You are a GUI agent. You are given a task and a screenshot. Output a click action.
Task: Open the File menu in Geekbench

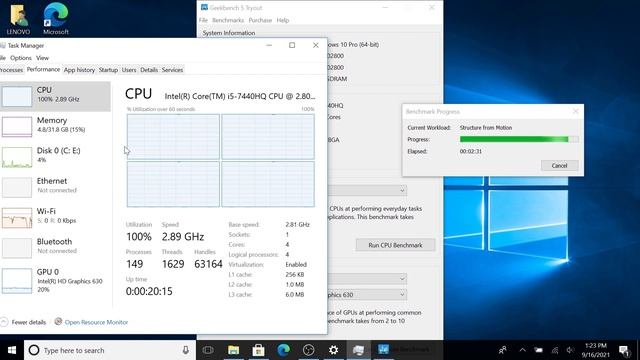[203, 20]
